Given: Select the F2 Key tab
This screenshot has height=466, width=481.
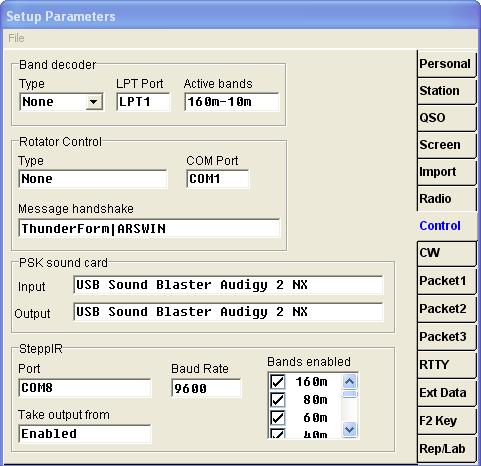Looking at the screenshot, I should point(446,421).
